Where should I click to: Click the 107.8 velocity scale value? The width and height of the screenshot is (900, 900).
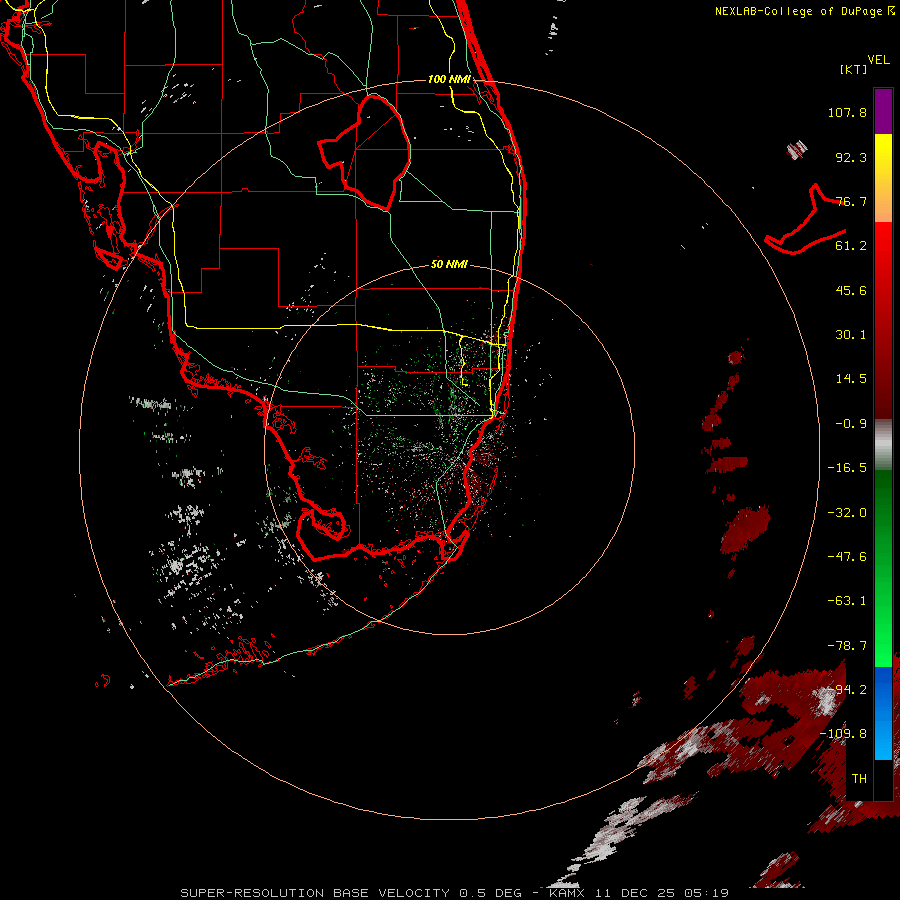click(847, 112)
